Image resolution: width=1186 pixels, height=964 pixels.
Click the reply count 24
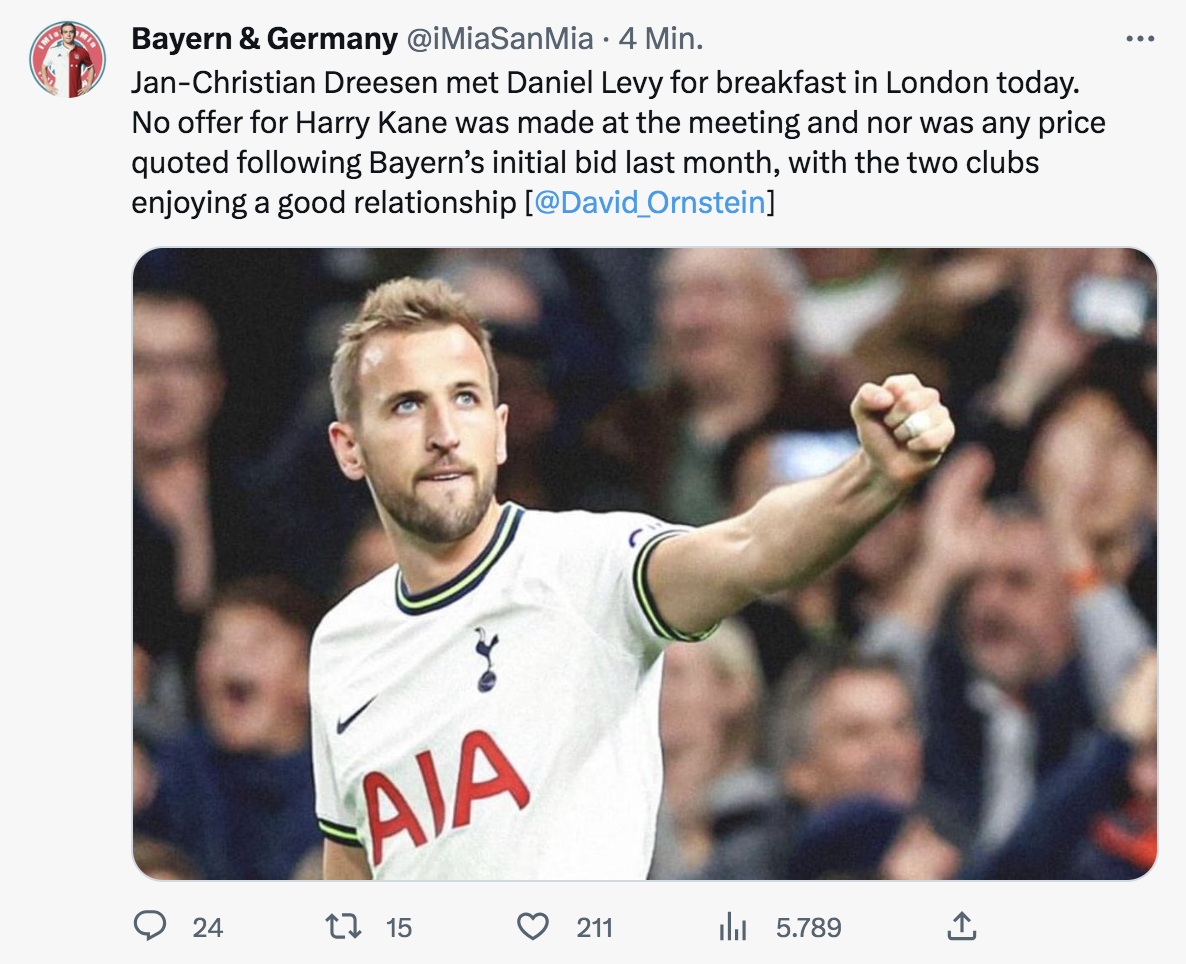coord(207,928)
